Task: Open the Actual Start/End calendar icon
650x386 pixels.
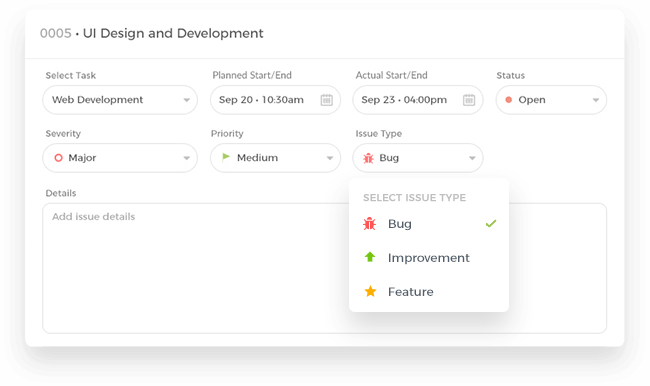Action: [469, 100]
